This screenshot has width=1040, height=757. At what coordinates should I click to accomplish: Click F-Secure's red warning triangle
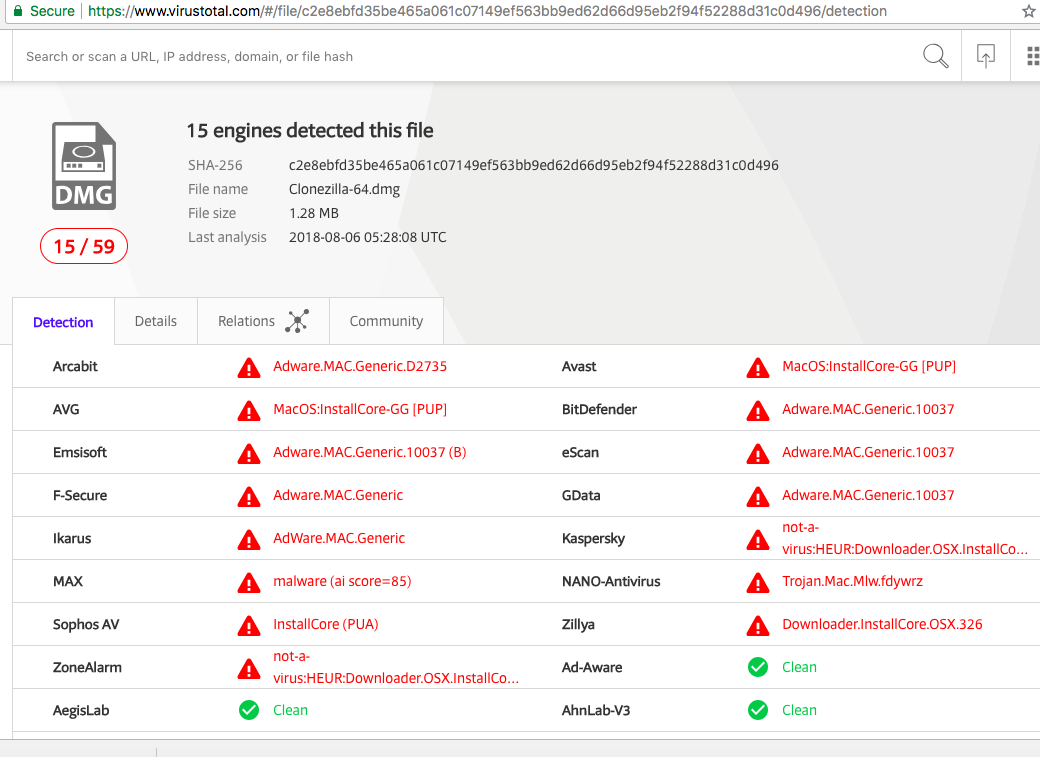[249, 496]
